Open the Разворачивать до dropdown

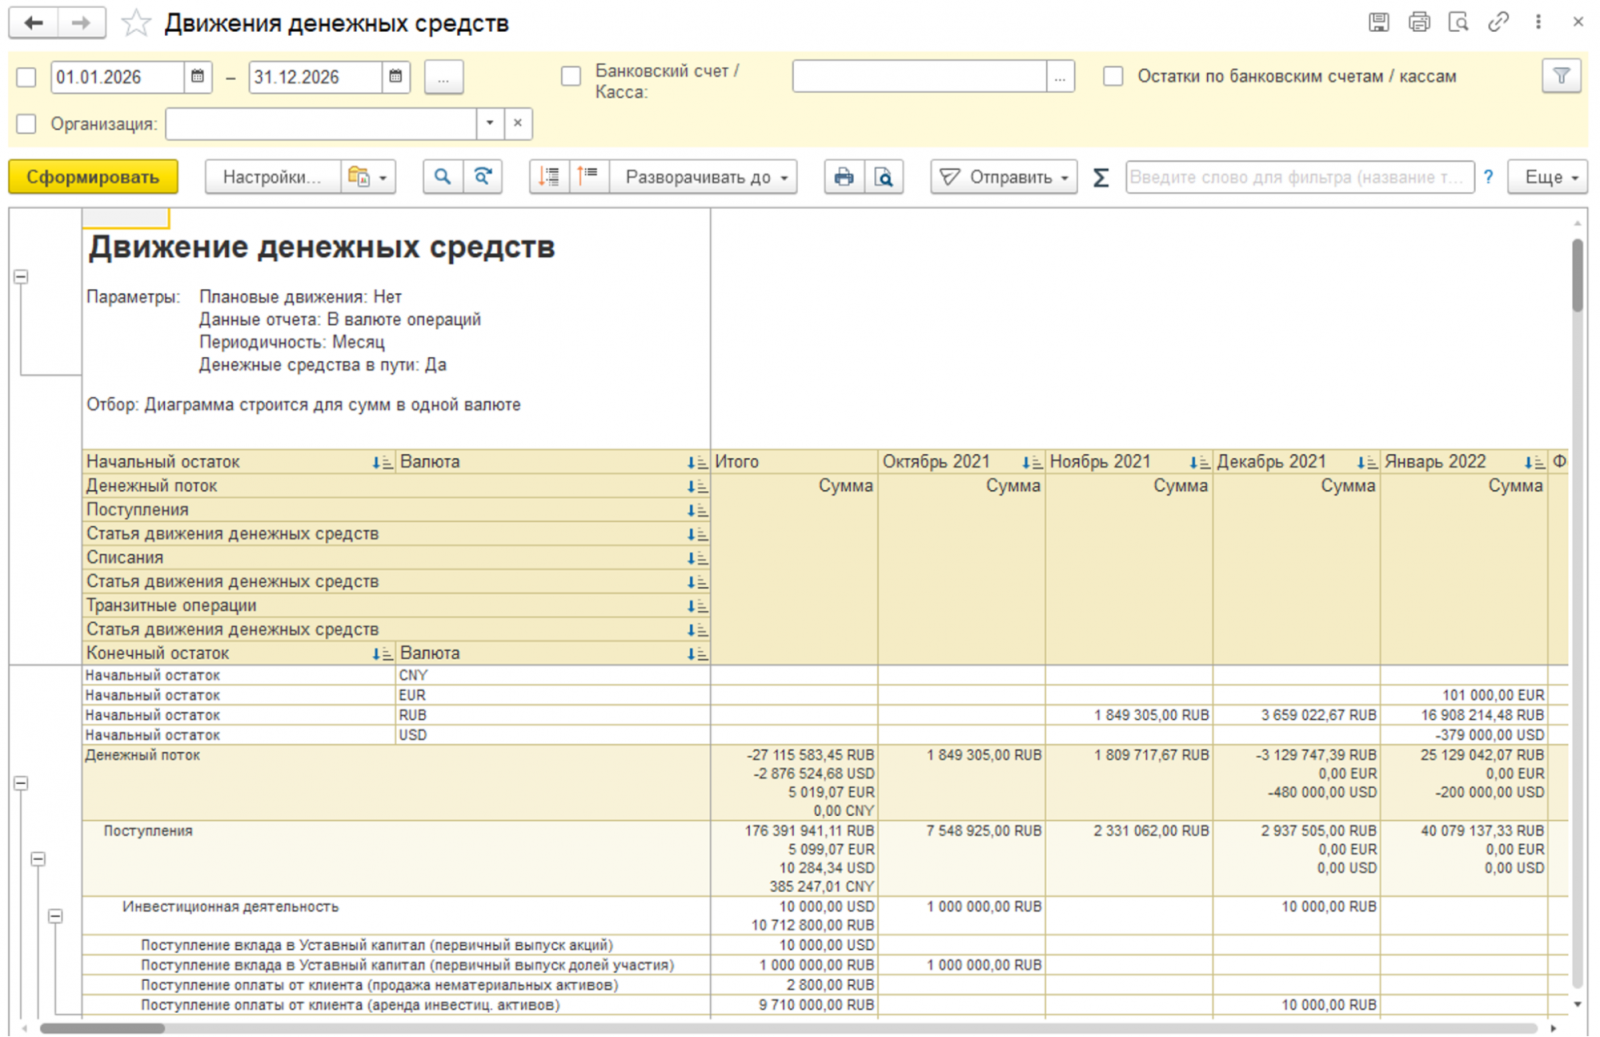pos(704,177)
